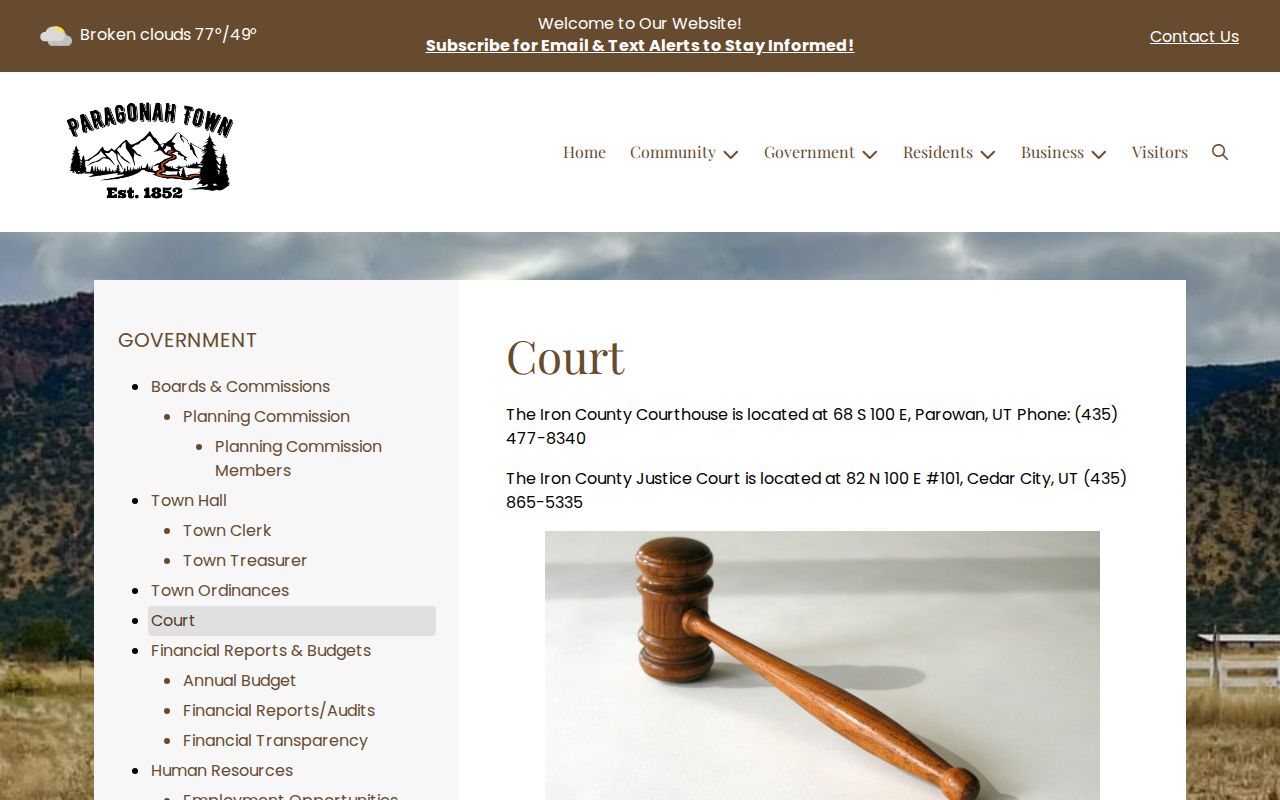Open the Business menu label

(1052, 152)
